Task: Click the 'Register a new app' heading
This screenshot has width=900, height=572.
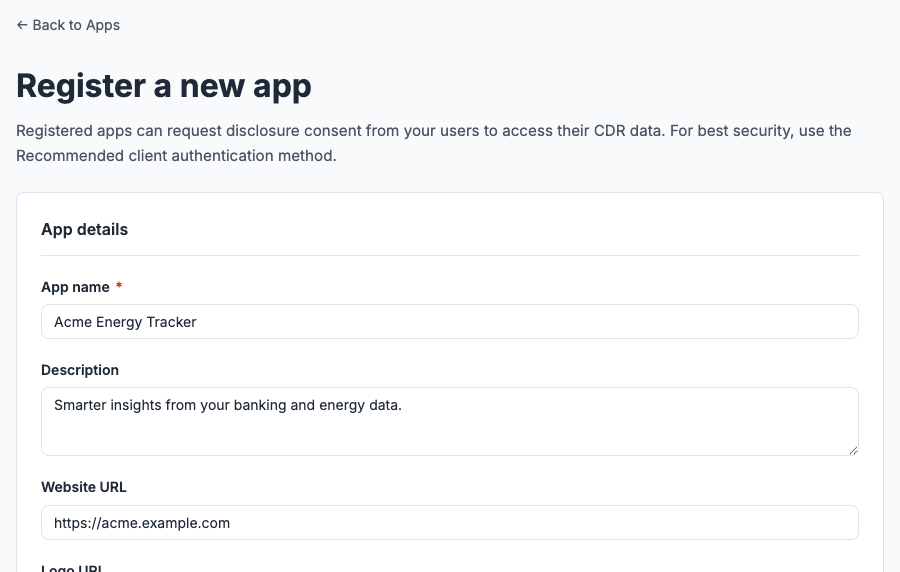Action: [164, 87]
